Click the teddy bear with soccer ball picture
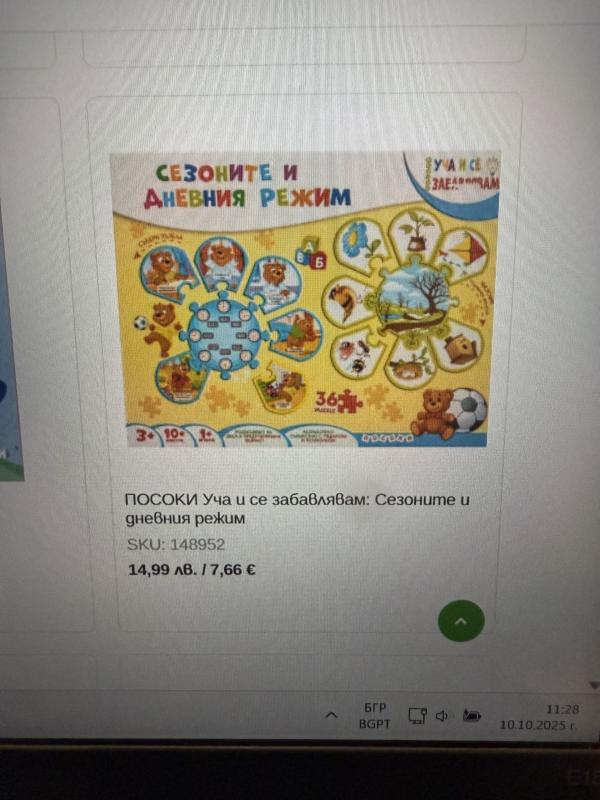The width and height of the screenshot is (600, 800). click(x=449, y=412)
